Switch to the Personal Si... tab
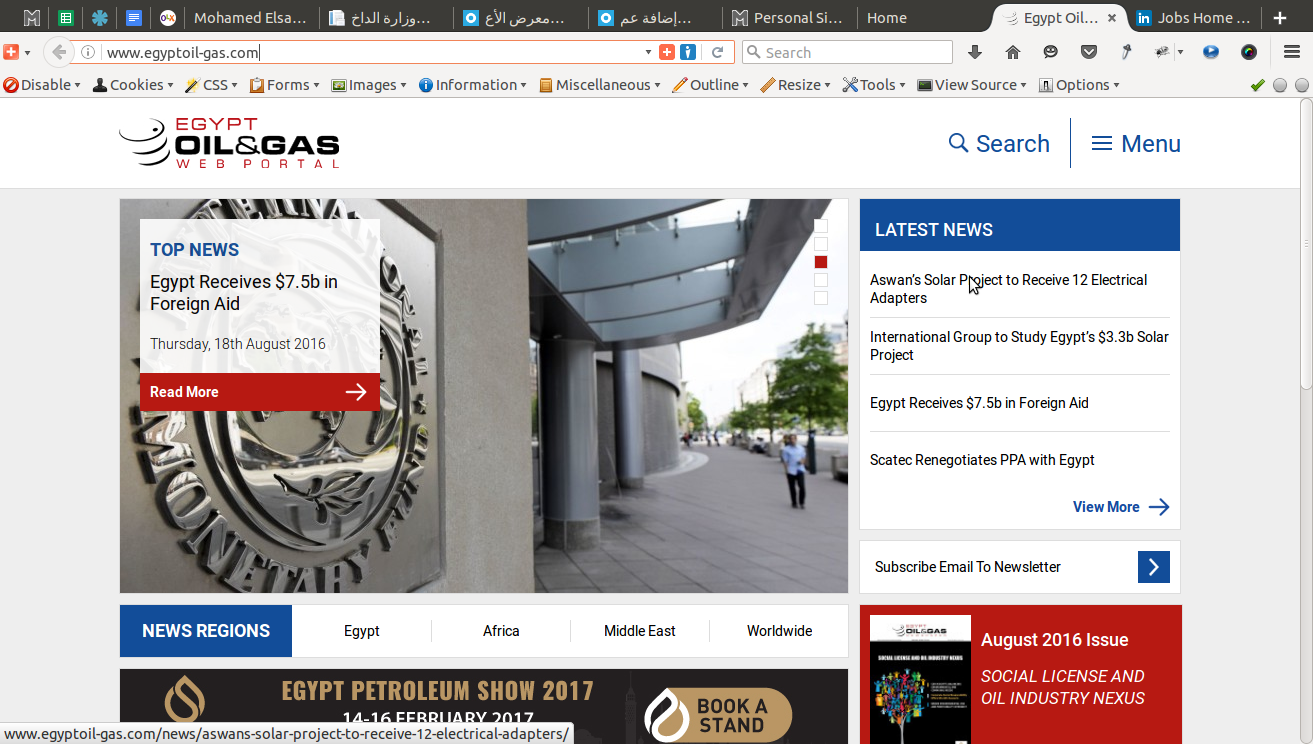This screenshot has height=744, width=1313. click(x=790, y=18)
